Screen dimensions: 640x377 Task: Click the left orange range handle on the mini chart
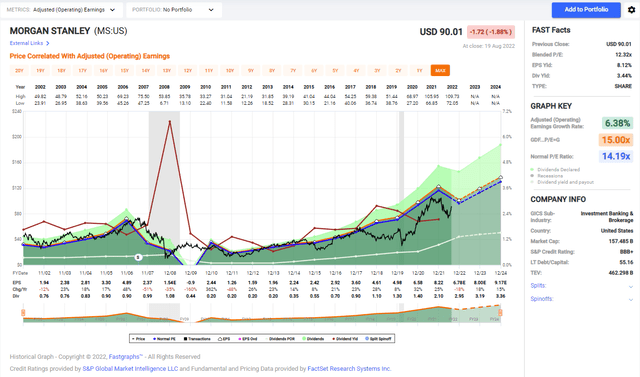coord(23,313)
